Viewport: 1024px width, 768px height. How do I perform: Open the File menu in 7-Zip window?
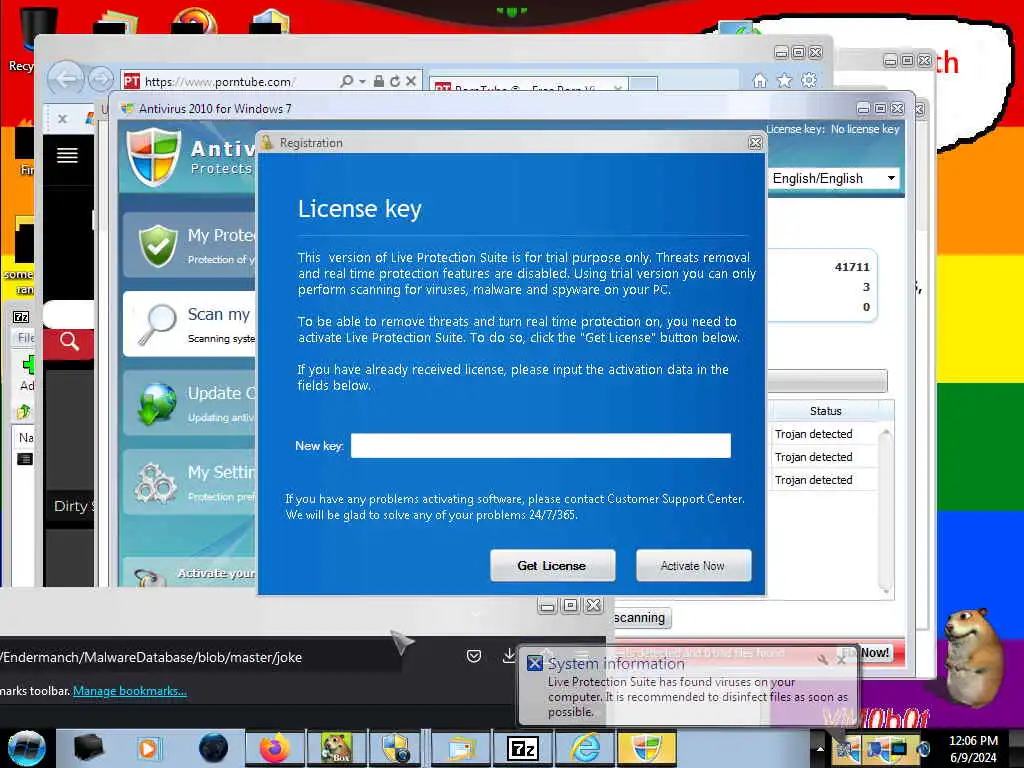point(26,338)
